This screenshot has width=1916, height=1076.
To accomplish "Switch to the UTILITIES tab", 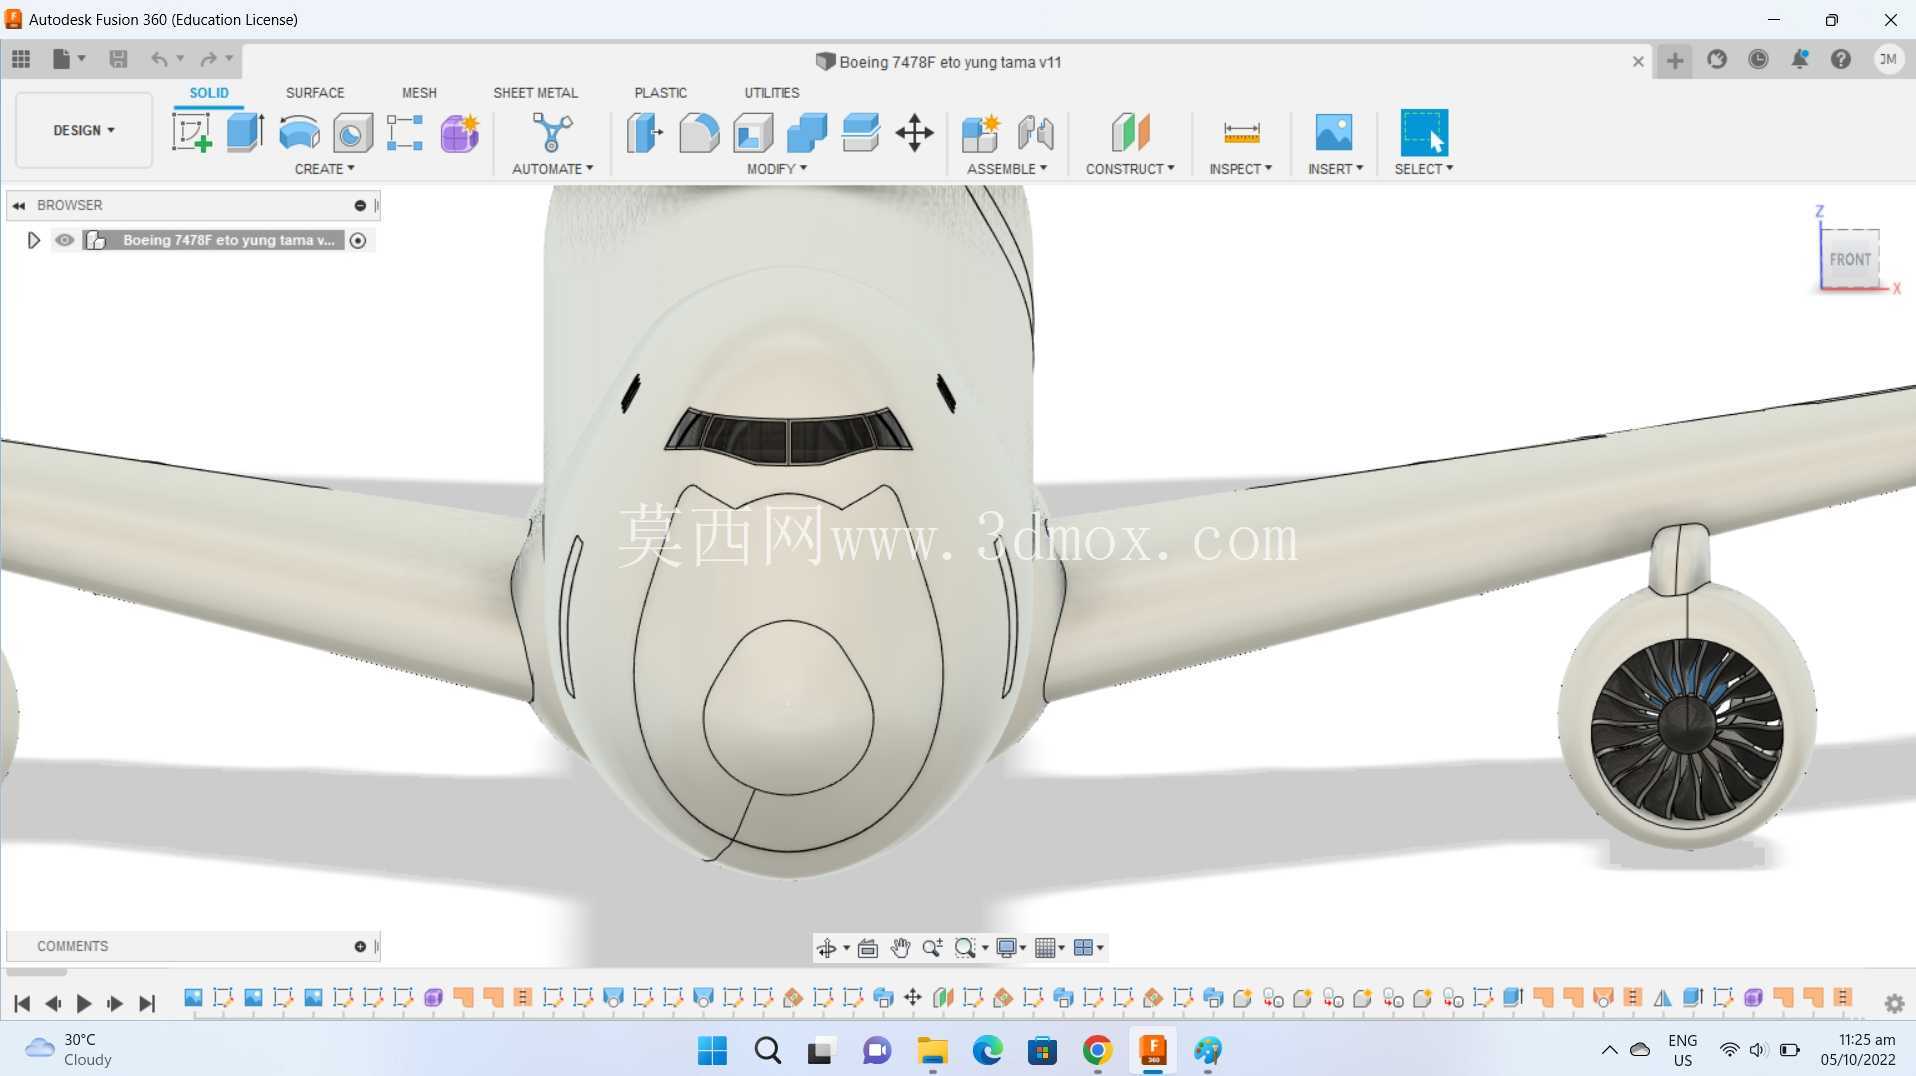I will [771, 92].
